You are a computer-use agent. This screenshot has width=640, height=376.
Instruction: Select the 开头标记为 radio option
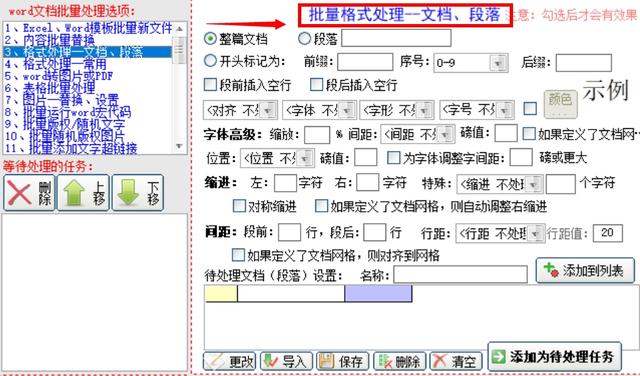coord(210,61)
